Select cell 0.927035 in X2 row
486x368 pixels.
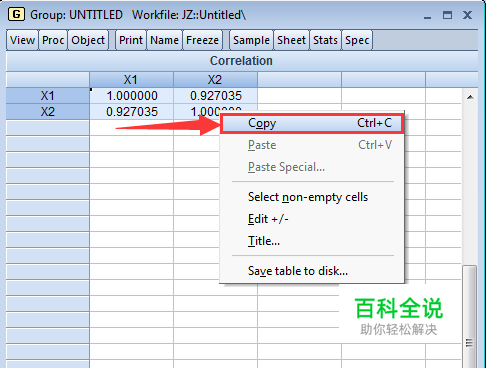tap(131, 112)
